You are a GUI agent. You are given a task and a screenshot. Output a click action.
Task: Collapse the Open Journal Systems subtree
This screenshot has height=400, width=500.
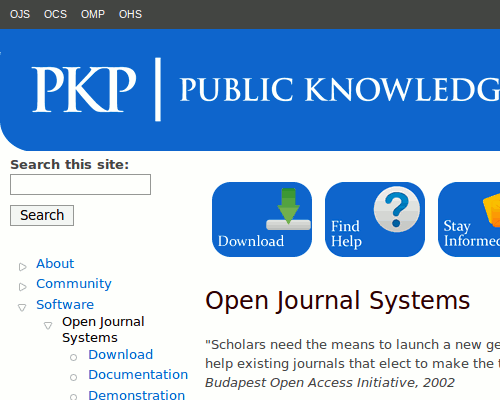click(48, 325)
